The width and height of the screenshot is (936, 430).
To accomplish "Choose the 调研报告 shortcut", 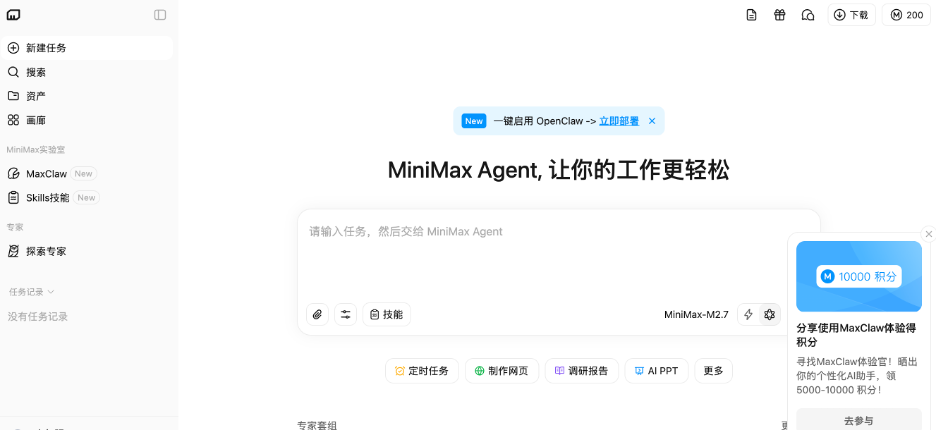I will (581, 371).
